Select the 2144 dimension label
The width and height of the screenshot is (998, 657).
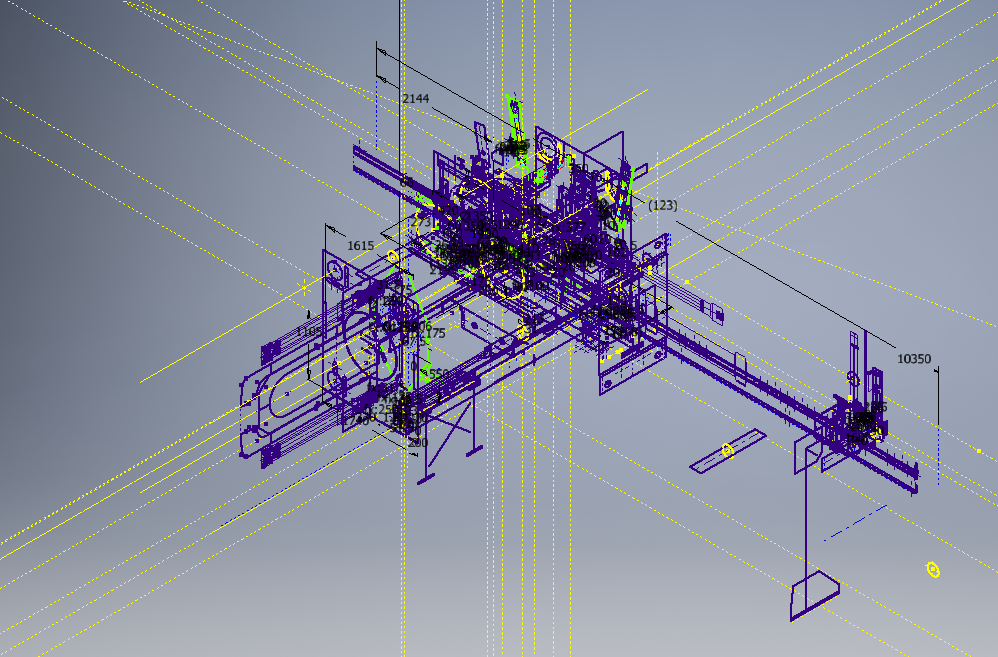point(415,98)
